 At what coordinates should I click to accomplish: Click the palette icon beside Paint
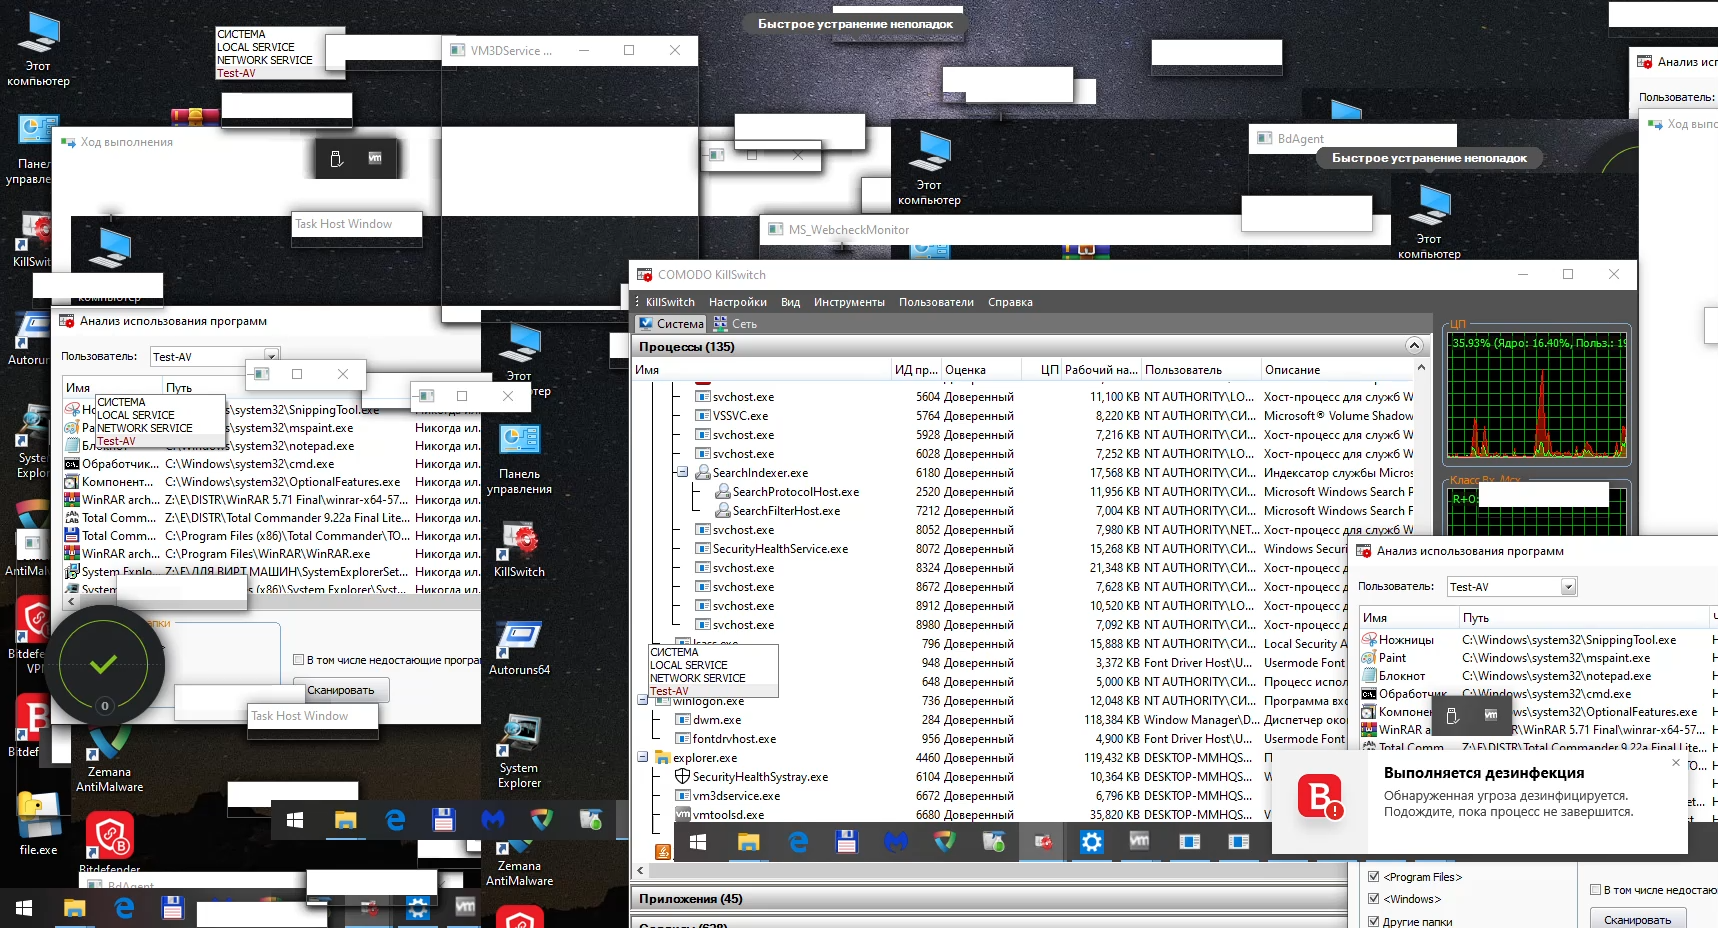pos(1369,658)
